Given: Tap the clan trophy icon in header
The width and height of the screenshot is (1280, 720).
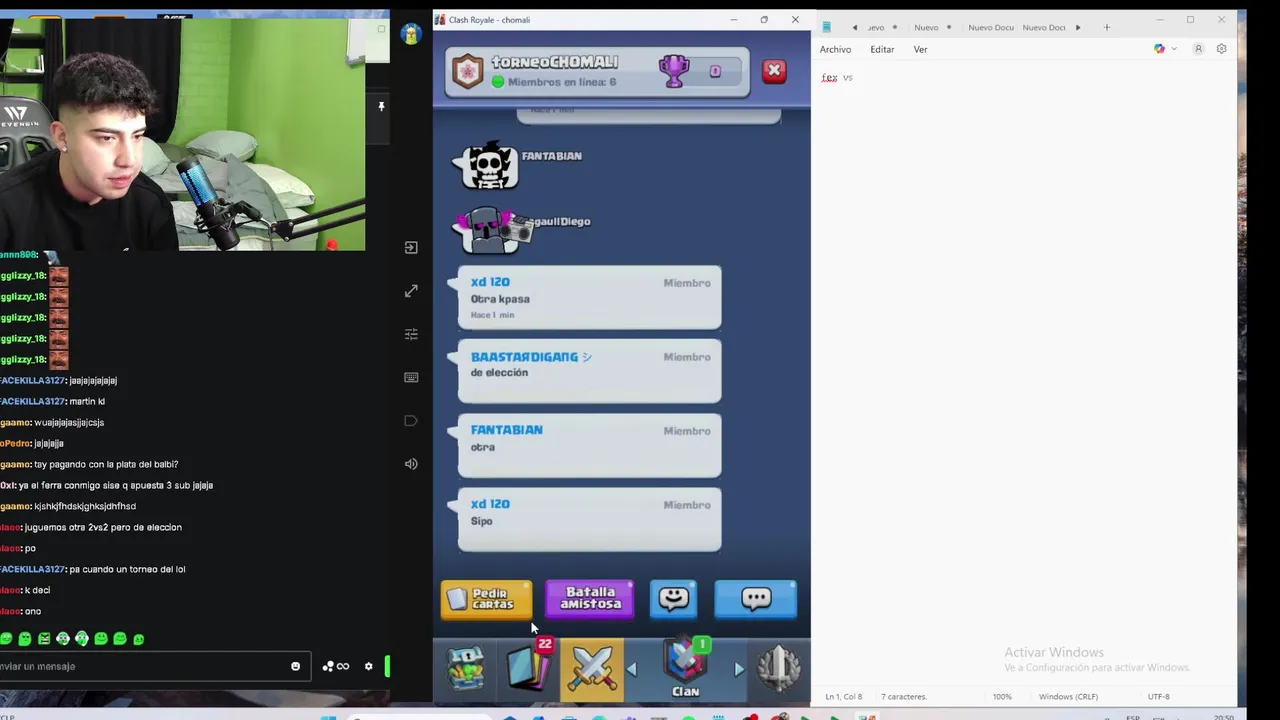Looking at the screenshot, I should [674, 71].
